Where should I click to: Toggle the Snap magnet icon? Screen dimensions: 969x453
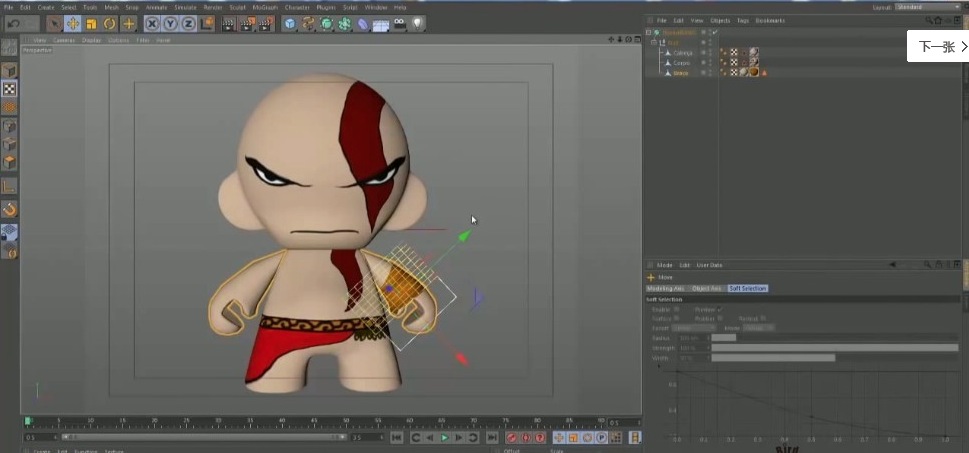(9, 209)
